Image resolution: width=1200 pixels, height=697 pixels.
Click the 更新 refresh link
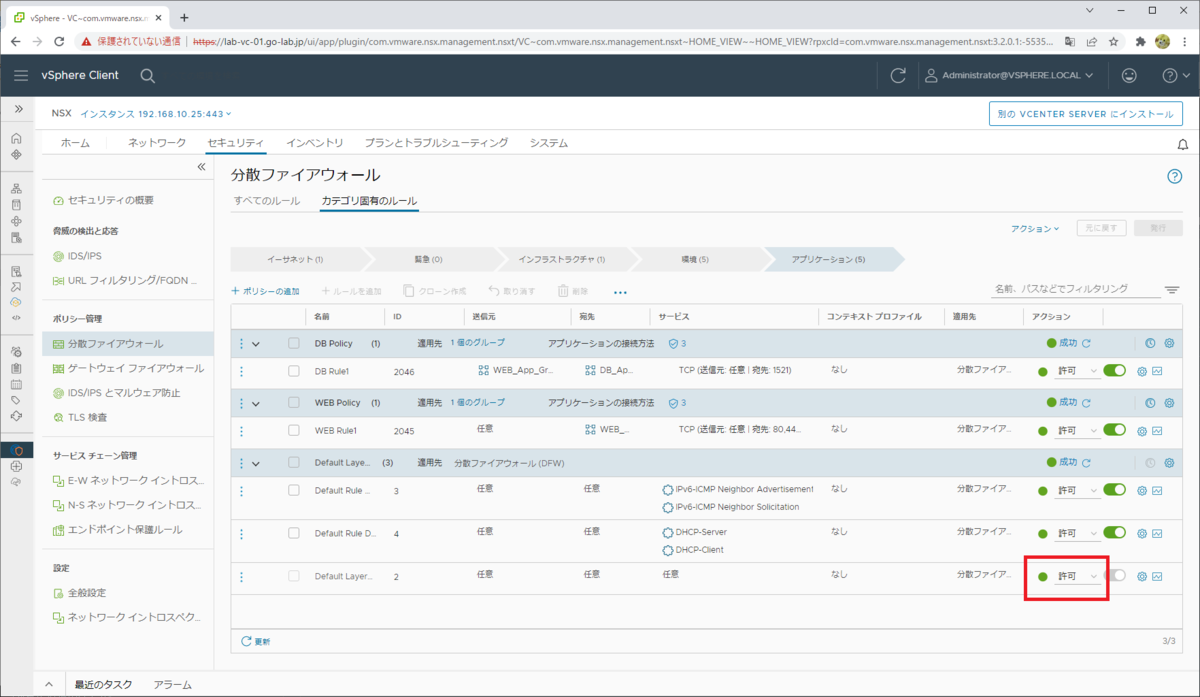click(256, 641)
